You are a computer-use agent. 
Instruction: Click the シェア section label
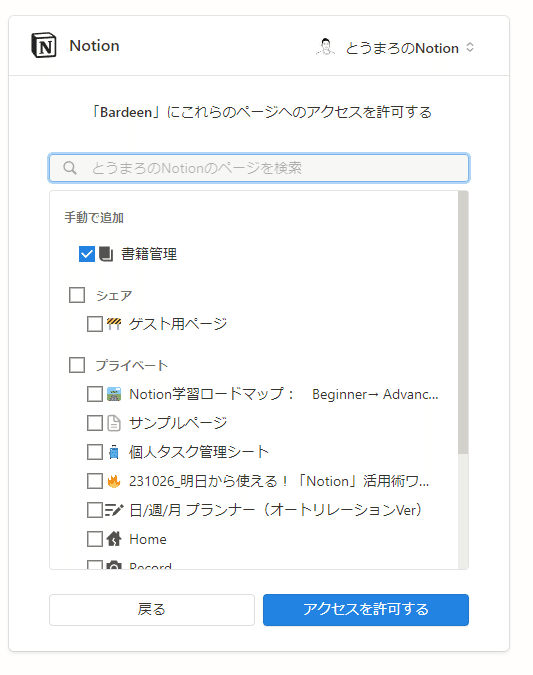pos(114,295)
